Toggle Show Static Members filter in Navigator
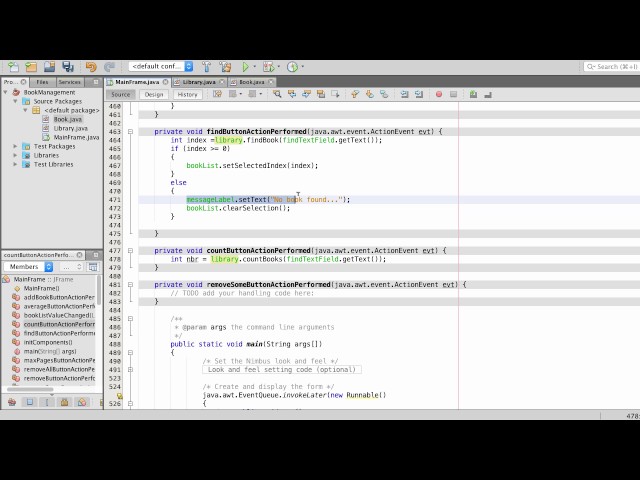Viewport: 640px width, 480px height. (47, 402)
